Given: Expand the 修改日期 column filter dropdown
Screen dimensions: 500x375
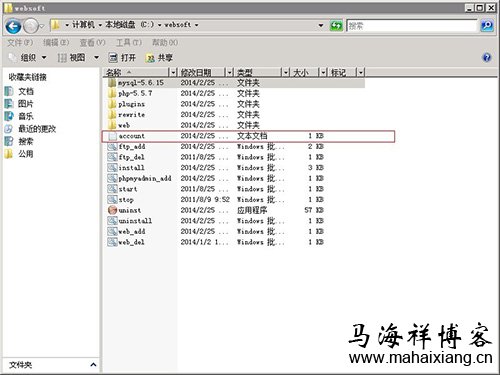Looking at the screenshot, I should pyautogui.click(x=229, y=72).
